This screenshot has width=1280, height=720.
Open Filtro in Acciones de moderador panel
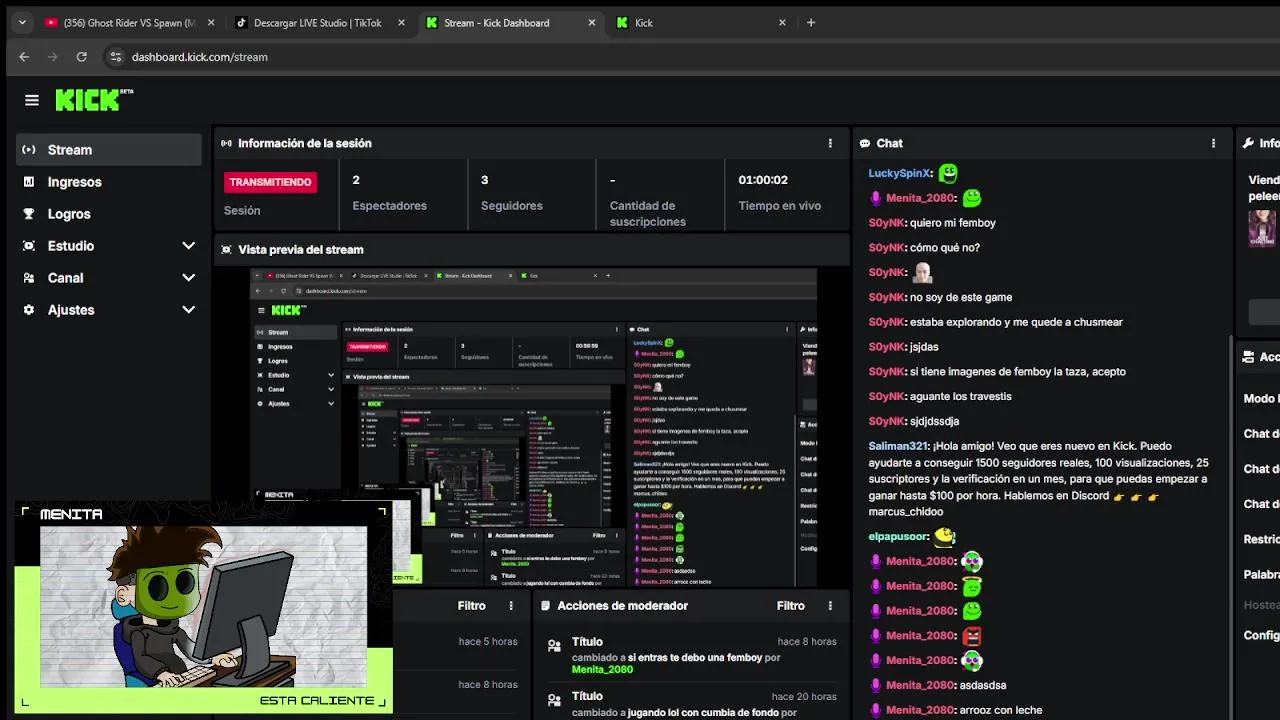pyautogui.click(x=790, y=605)
